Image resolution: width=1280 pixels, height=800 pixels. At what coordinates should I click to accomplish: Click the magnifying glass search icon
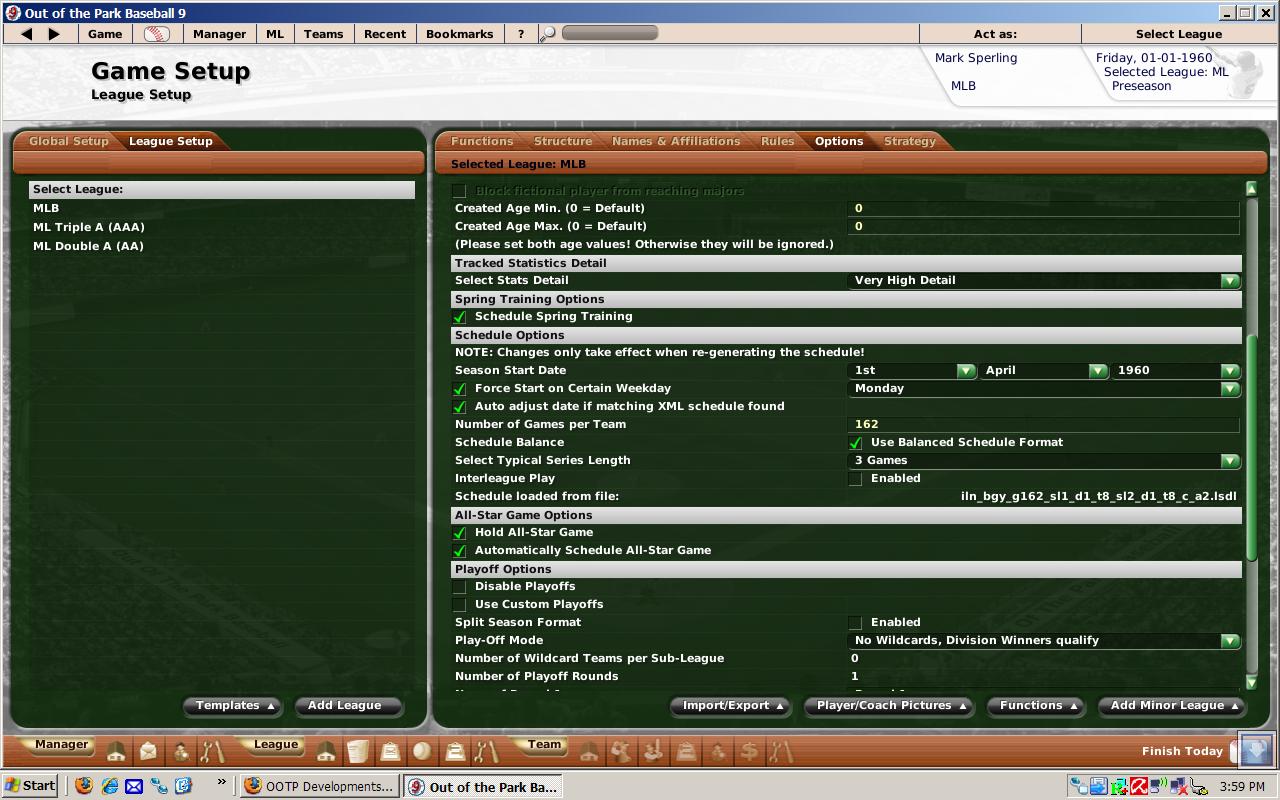[547, 34]
